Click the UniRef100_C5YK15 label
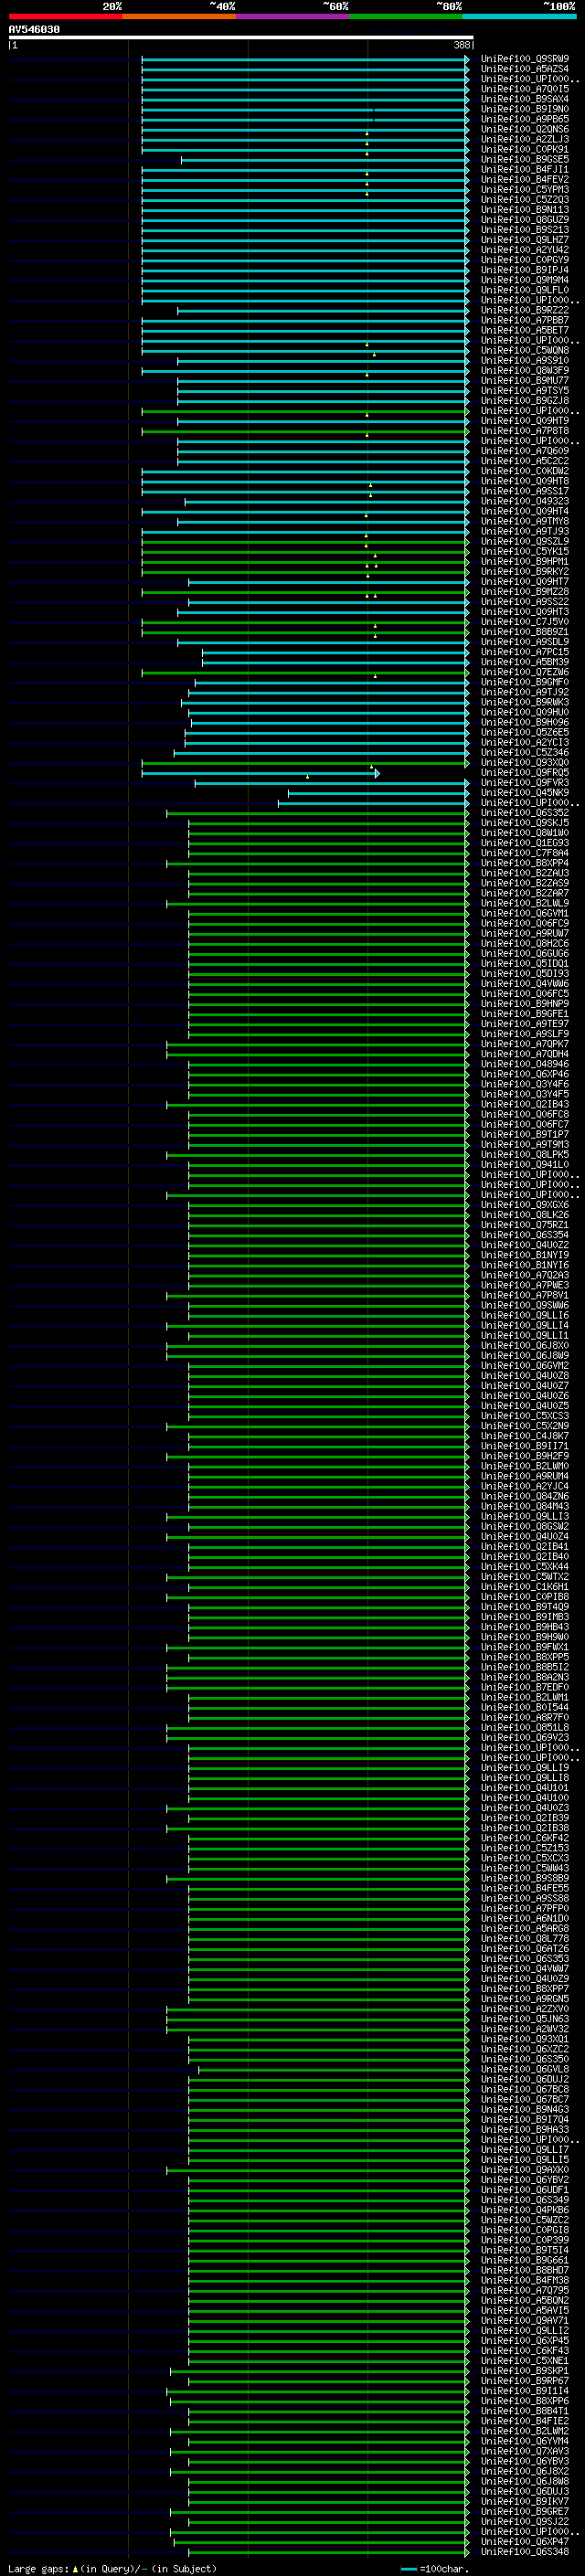585x2576 pixels. [x=525, y=551]
